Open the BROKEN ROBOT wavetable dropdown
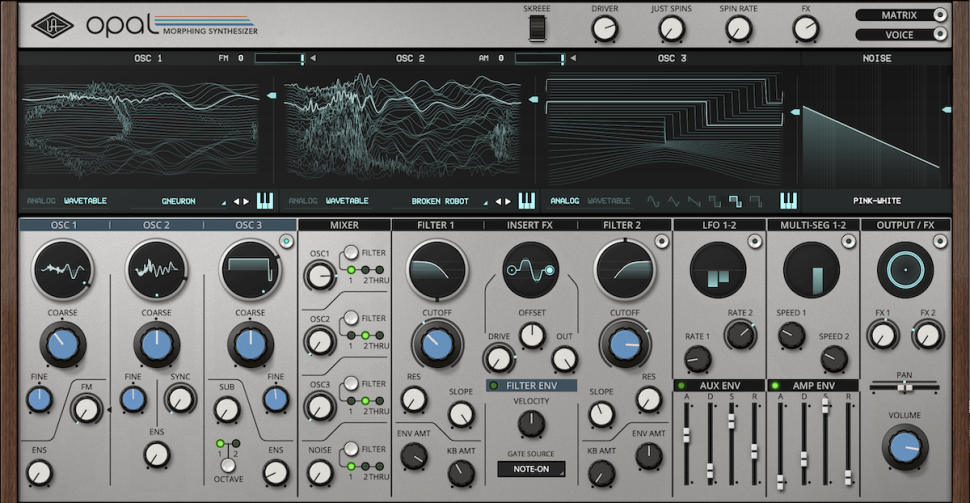 pyautogui.click(x=441, y=202)
